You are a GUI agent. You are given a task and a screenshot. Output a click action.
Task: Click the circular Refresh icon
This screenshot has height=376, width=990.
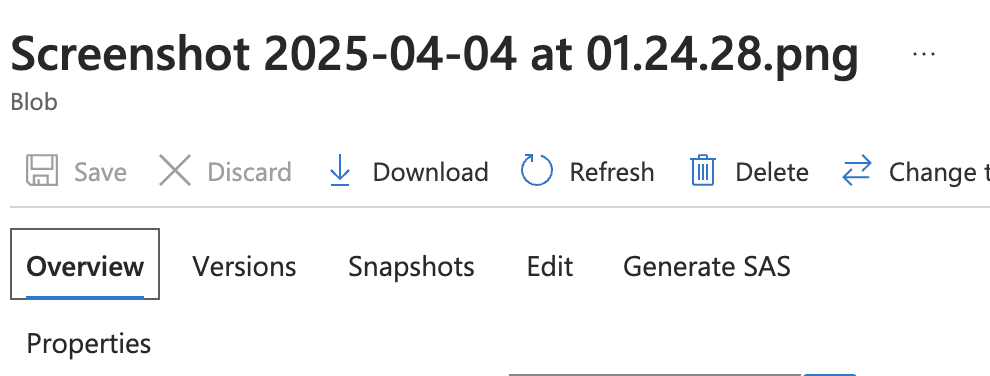pyautogui.click(x=537, y=170)
